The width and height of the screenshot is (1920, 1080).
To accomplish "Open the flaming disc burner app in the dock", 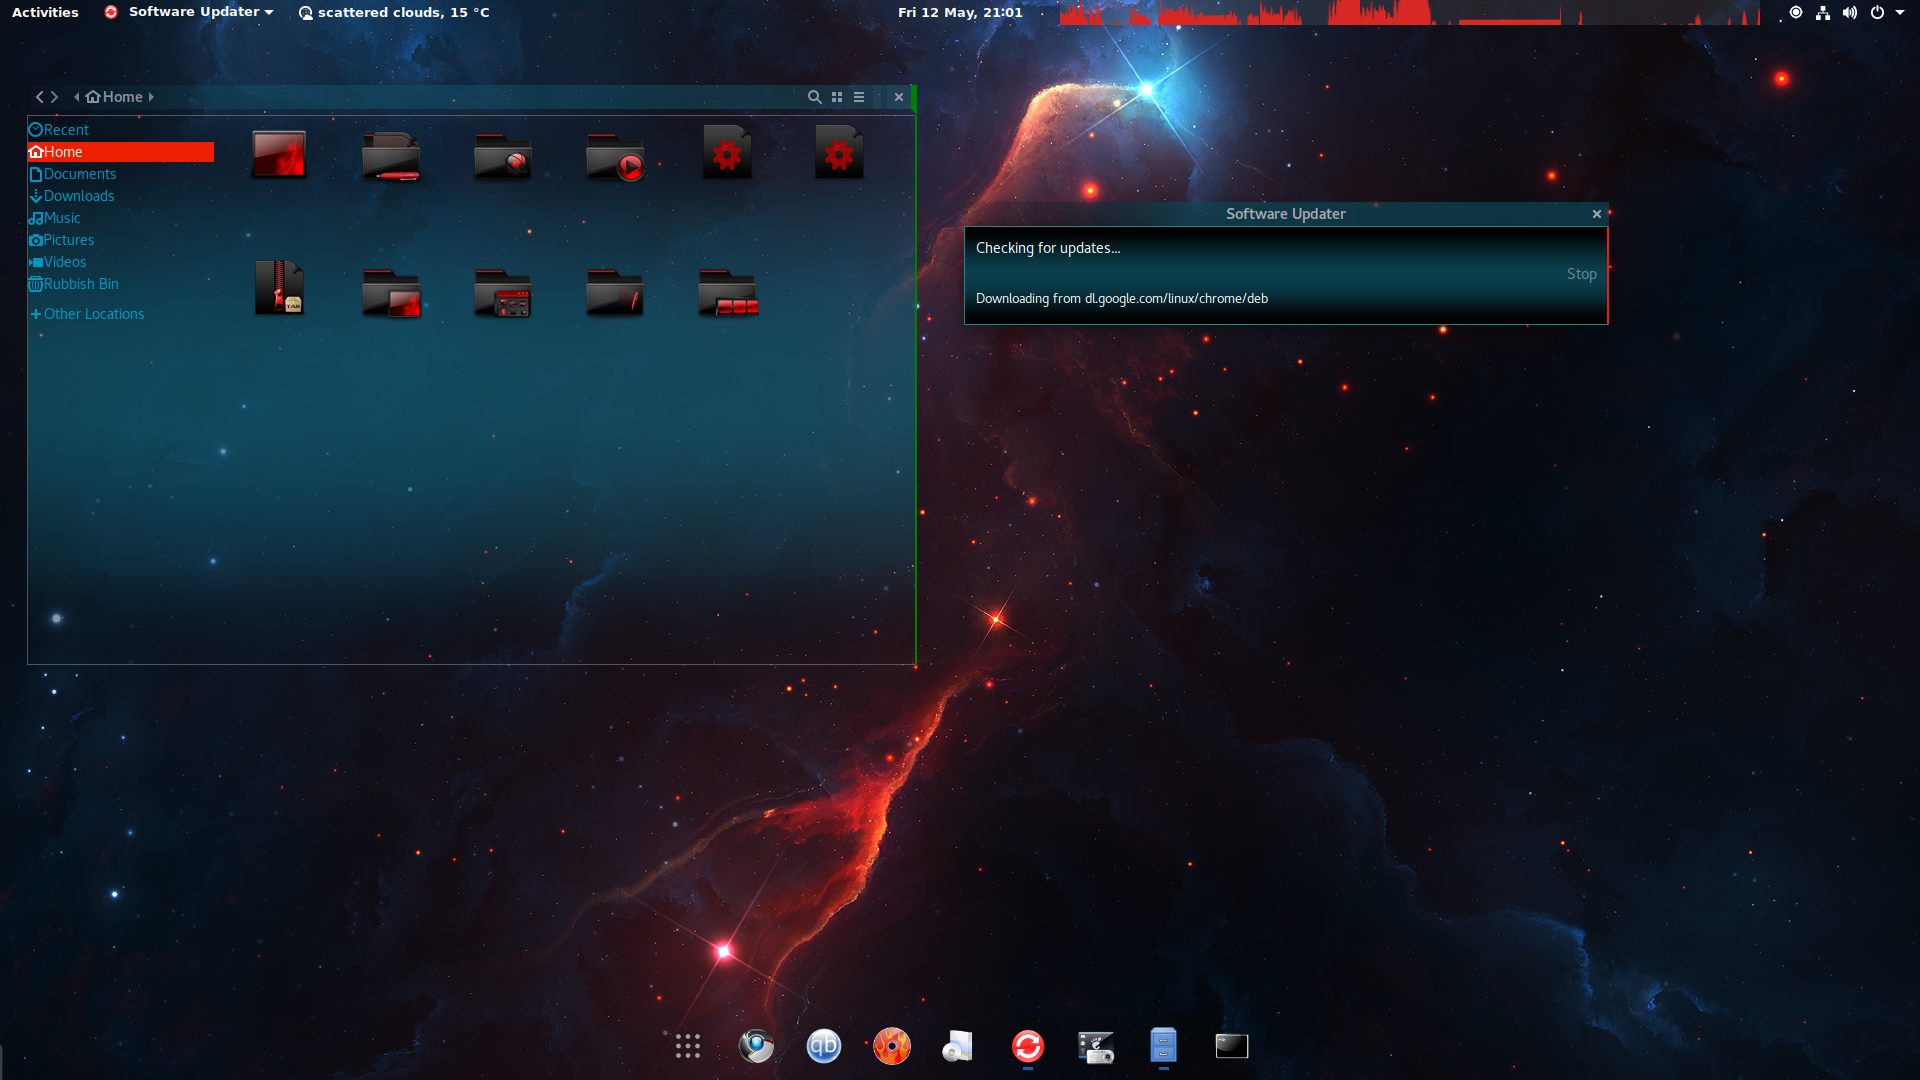I will point(892,1046).
